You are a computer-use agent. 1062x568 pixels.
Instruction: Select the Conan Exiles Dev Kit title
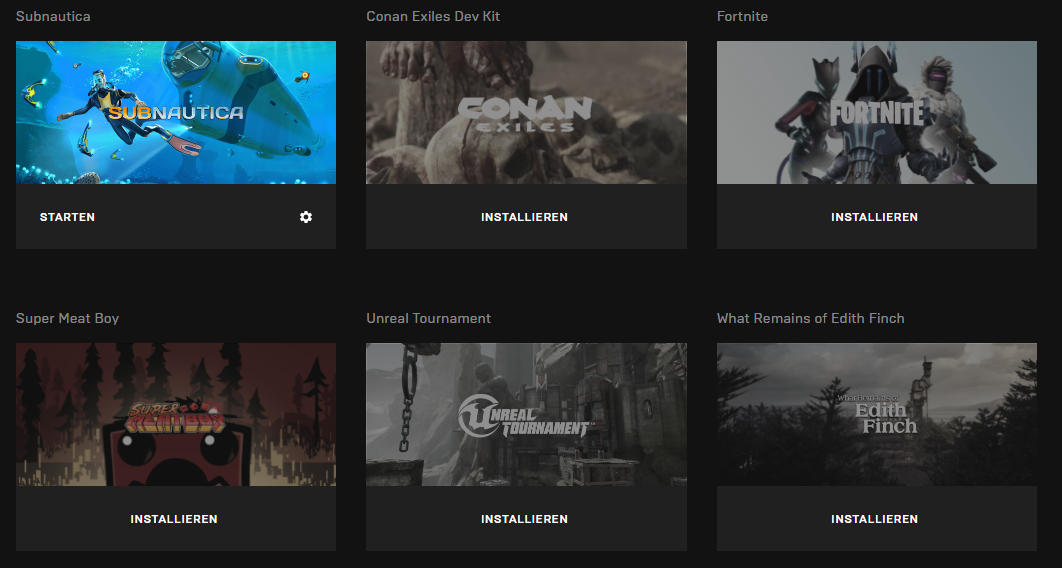pyautogui.click(x=433, y=16)
